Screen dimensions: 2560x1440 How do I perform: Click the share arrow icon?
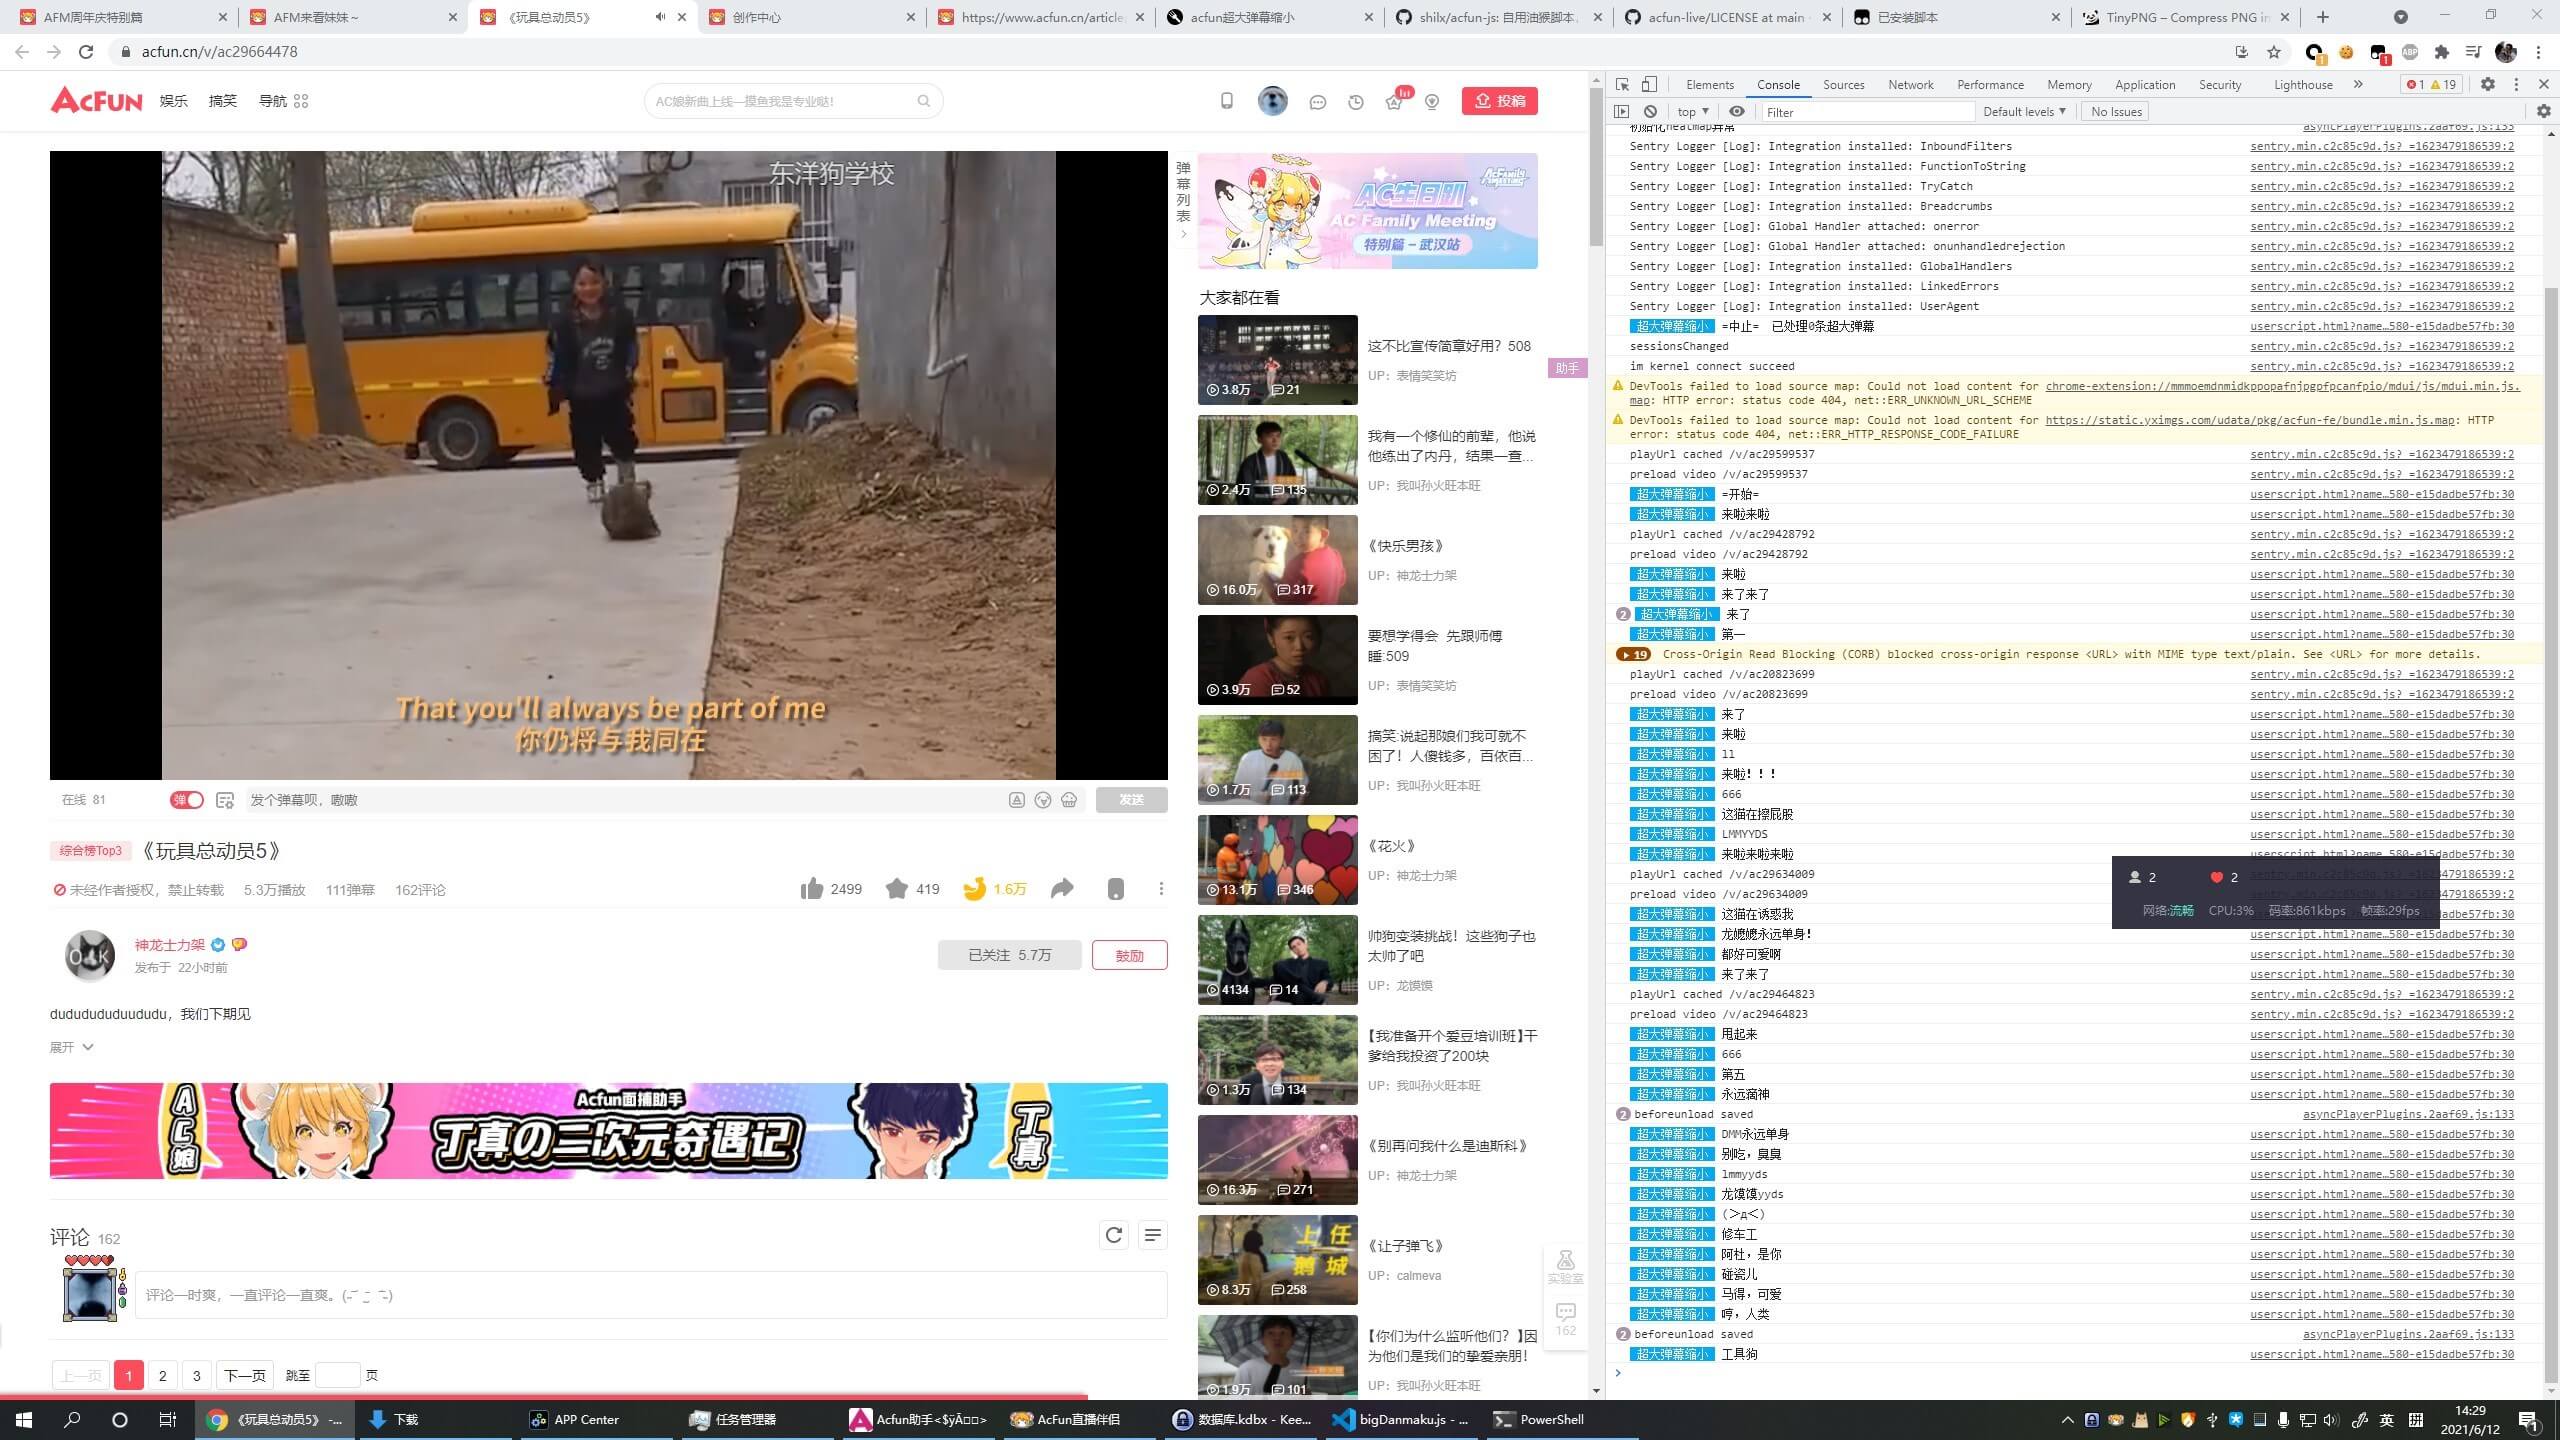pyautogui.click(x=1062, y=888)
